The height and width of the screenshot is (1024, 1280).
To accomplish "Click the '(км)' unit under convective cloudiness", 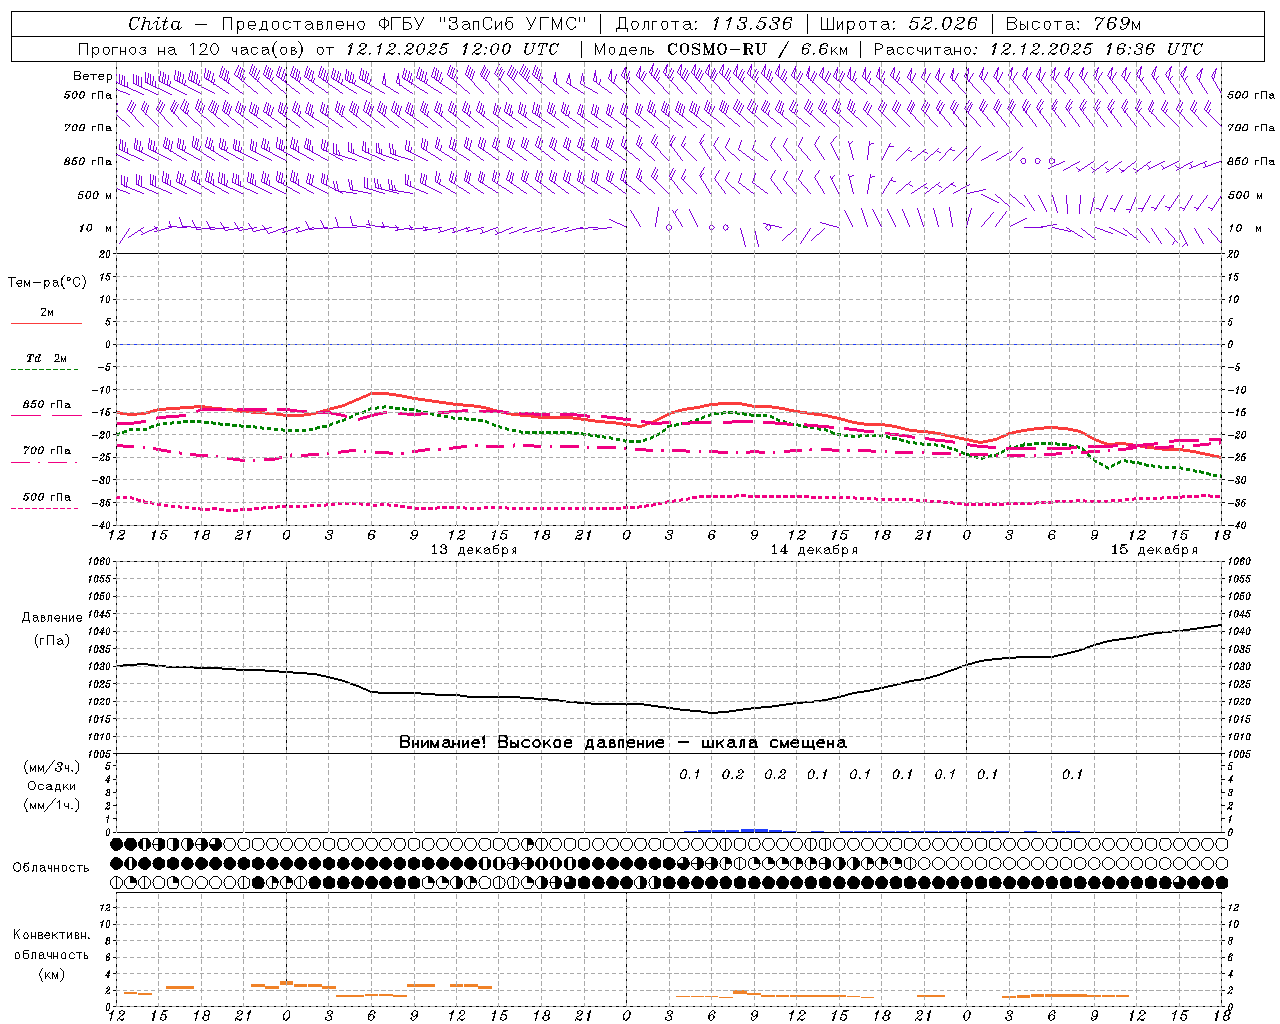I will (x=52, y=974).
